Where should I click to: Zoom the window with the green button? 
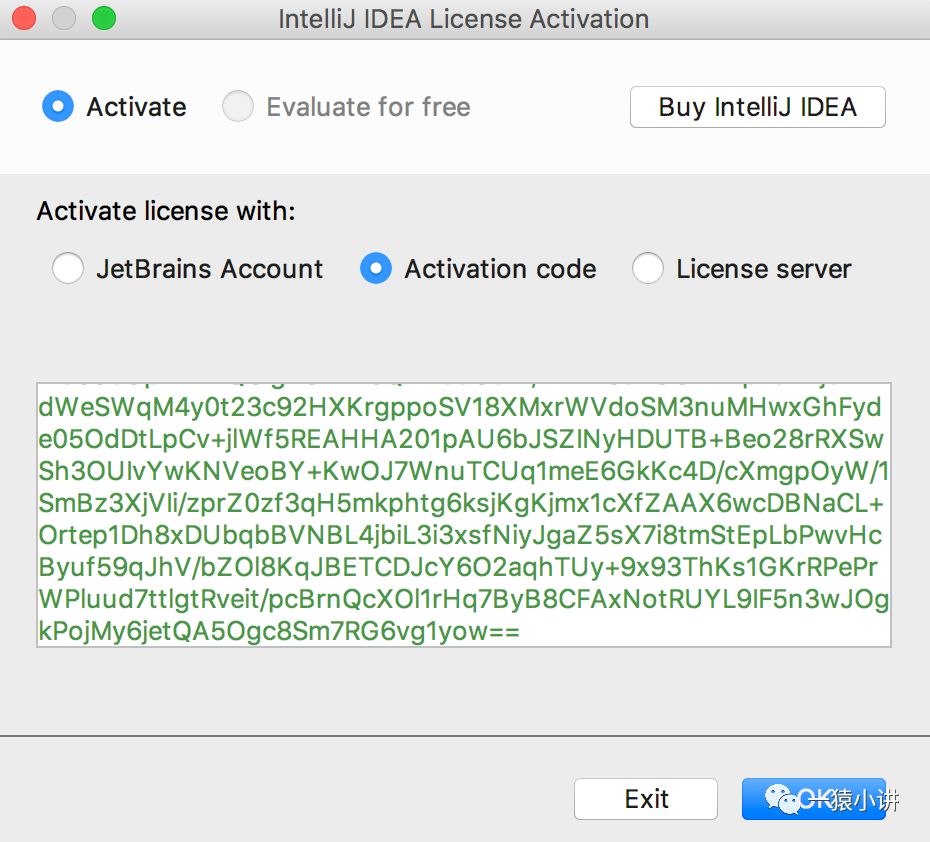pos(103,18)
